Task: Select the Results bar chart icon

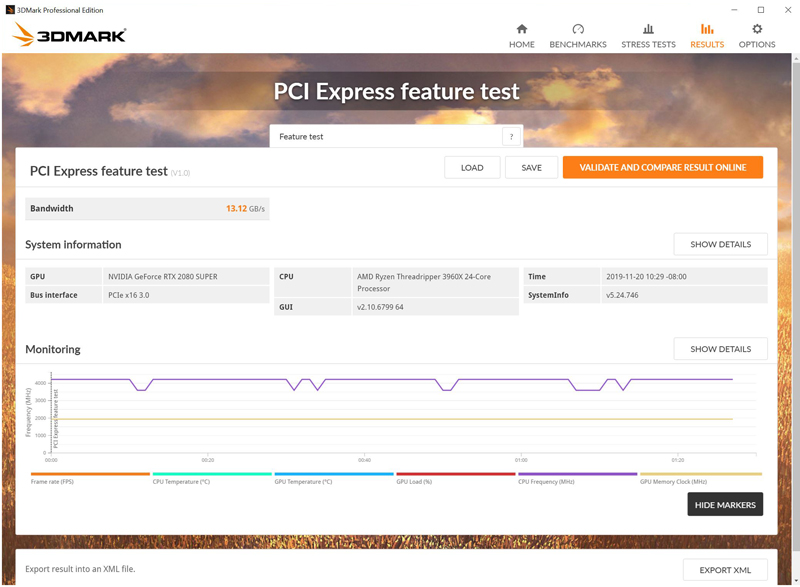Action: click(707, 29)
